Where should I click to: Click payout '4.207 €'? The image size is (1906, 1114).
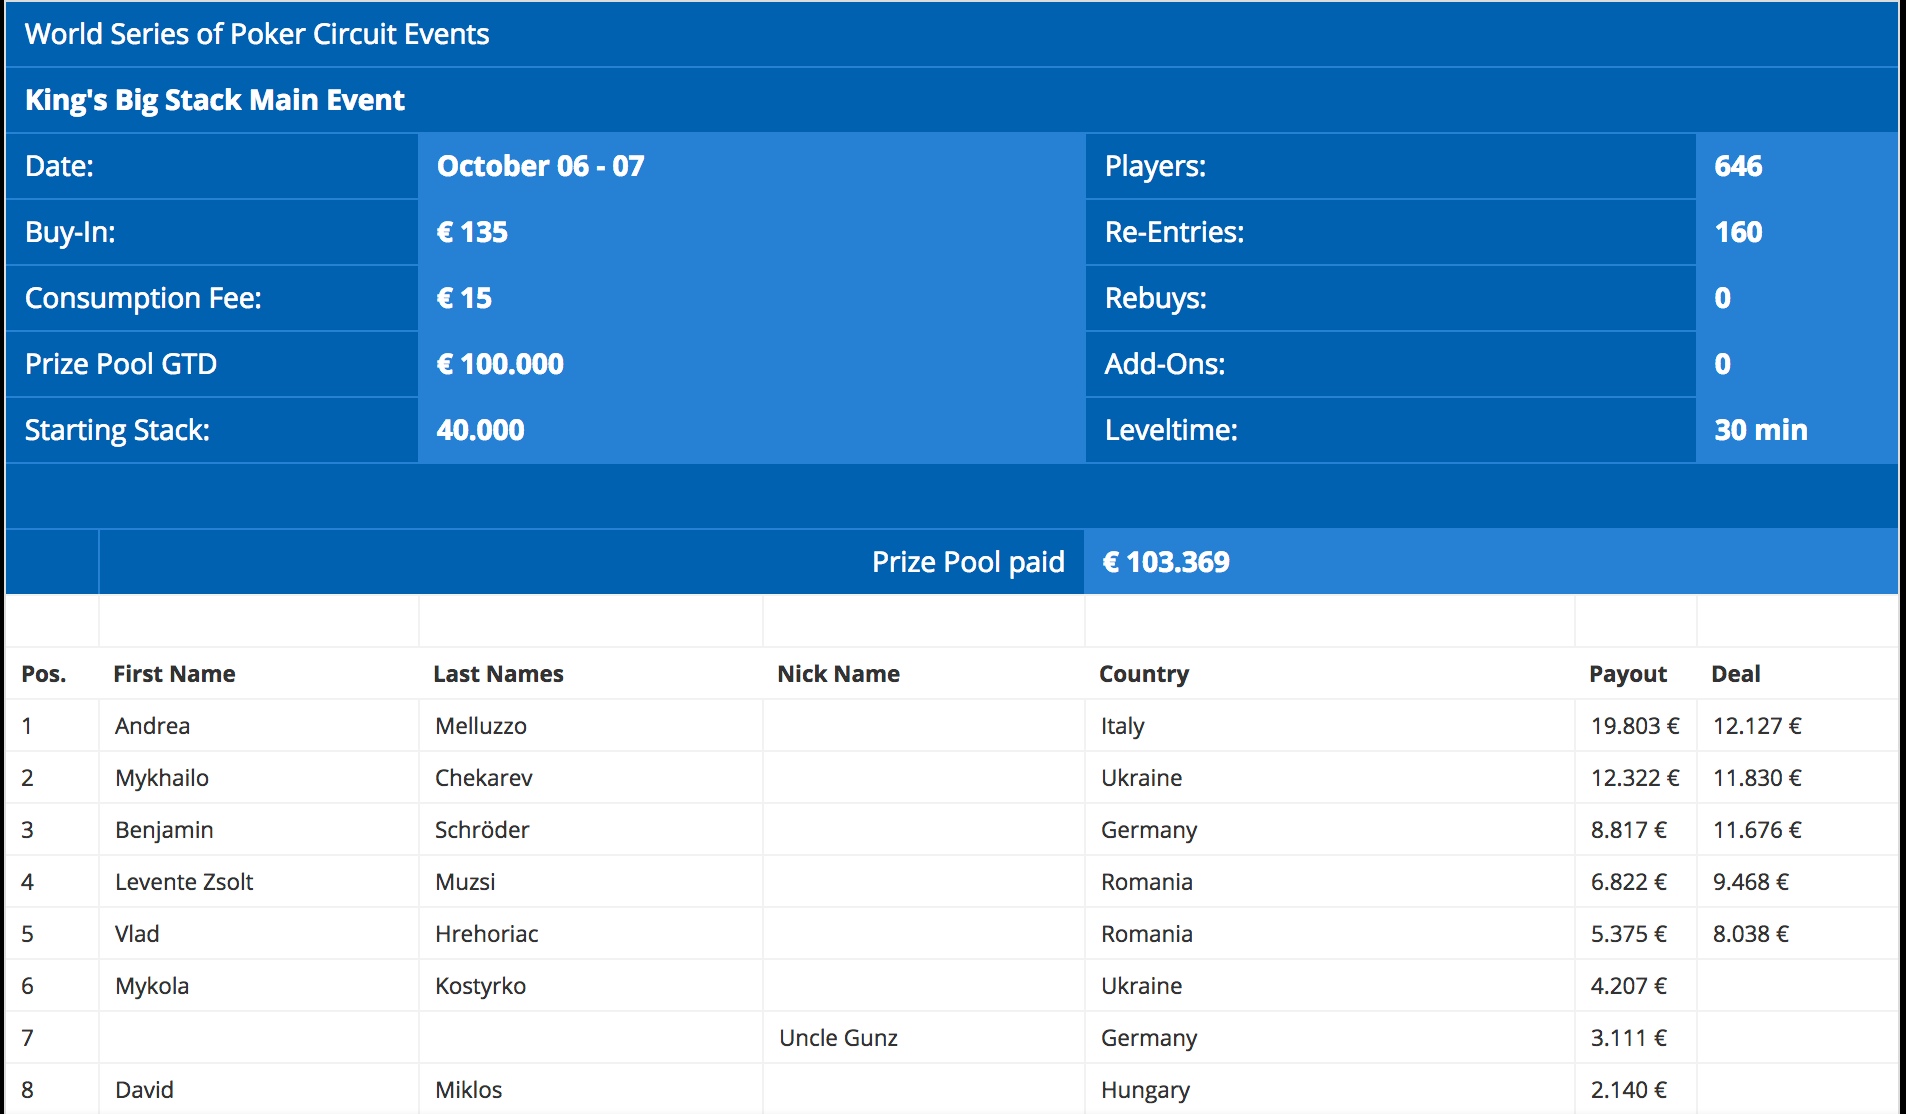(1629, 986)
